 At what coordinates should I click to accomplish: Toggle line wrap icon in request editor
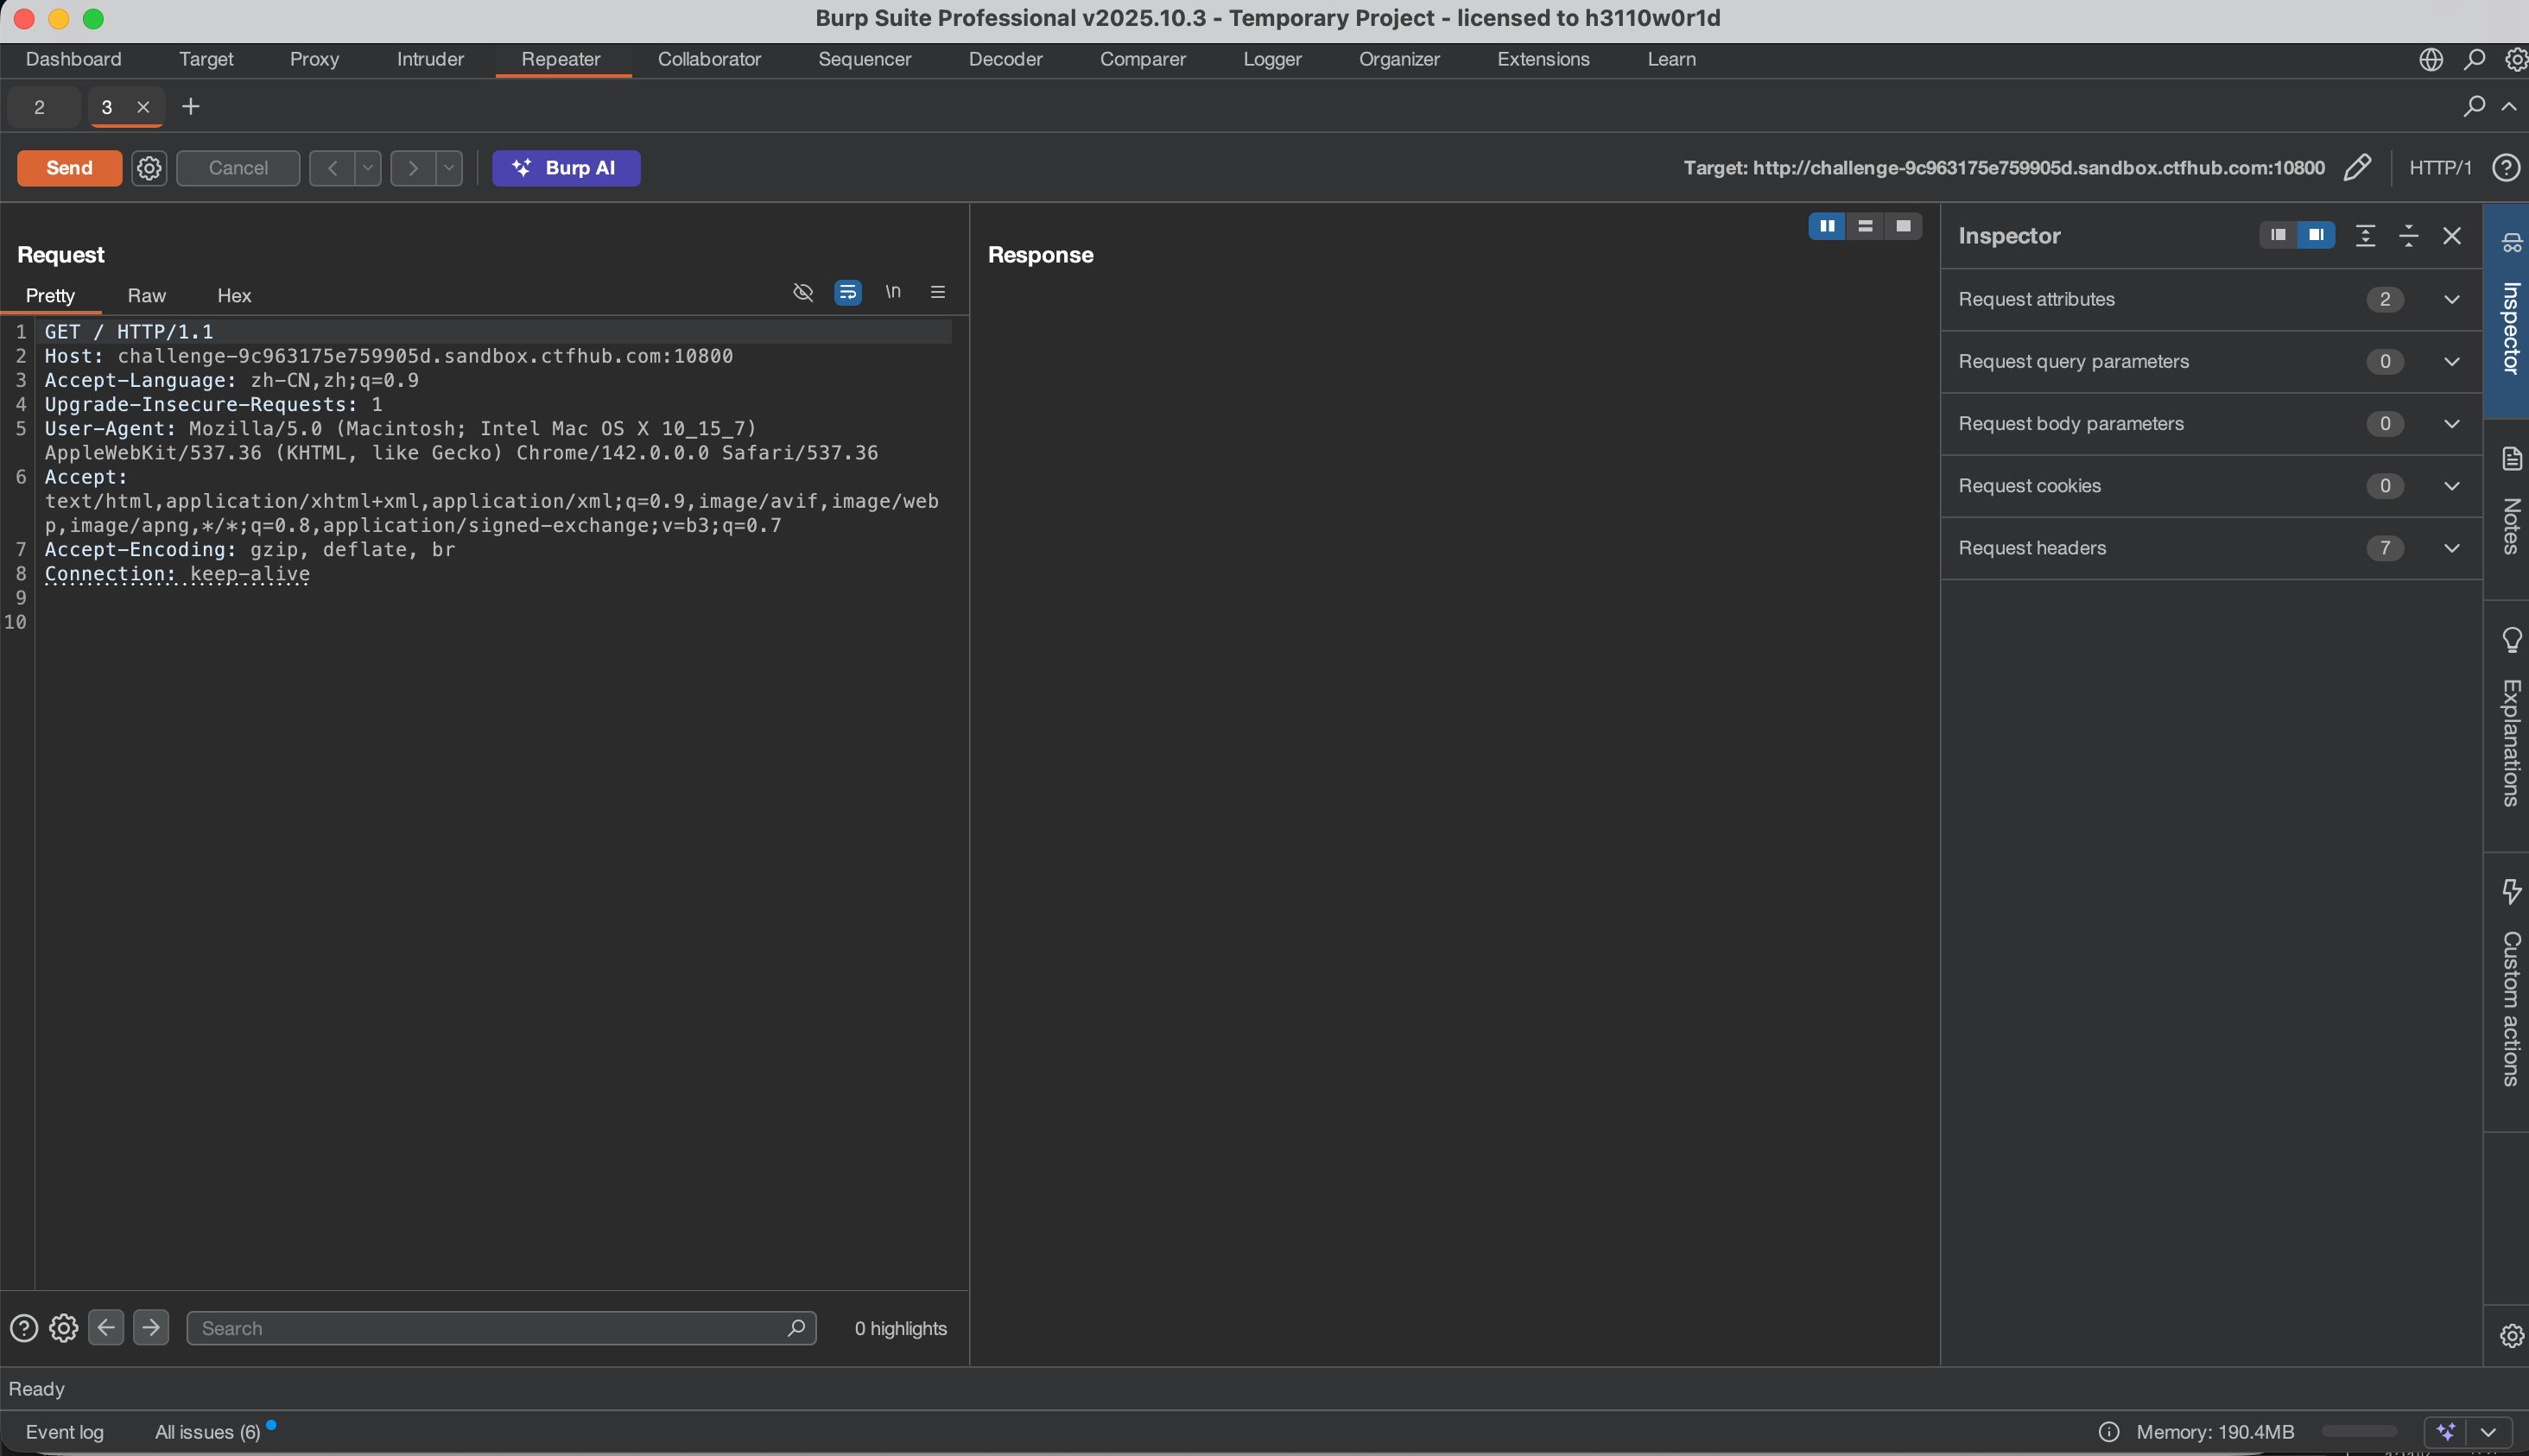point(847,292)
